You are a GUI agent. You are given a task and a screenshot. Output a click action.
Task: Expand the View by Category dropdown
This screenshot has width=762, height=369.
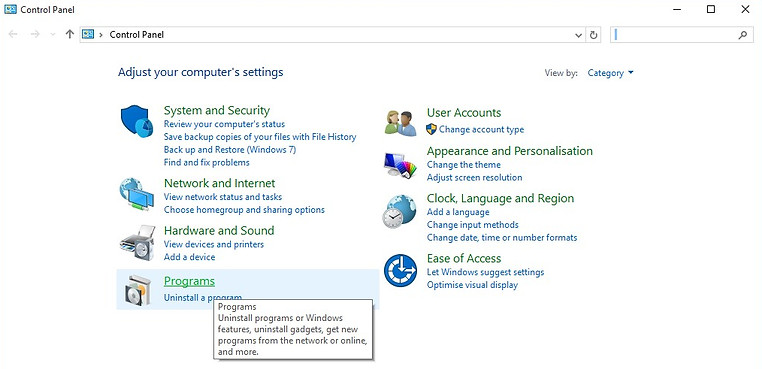(x=610, y=73)
